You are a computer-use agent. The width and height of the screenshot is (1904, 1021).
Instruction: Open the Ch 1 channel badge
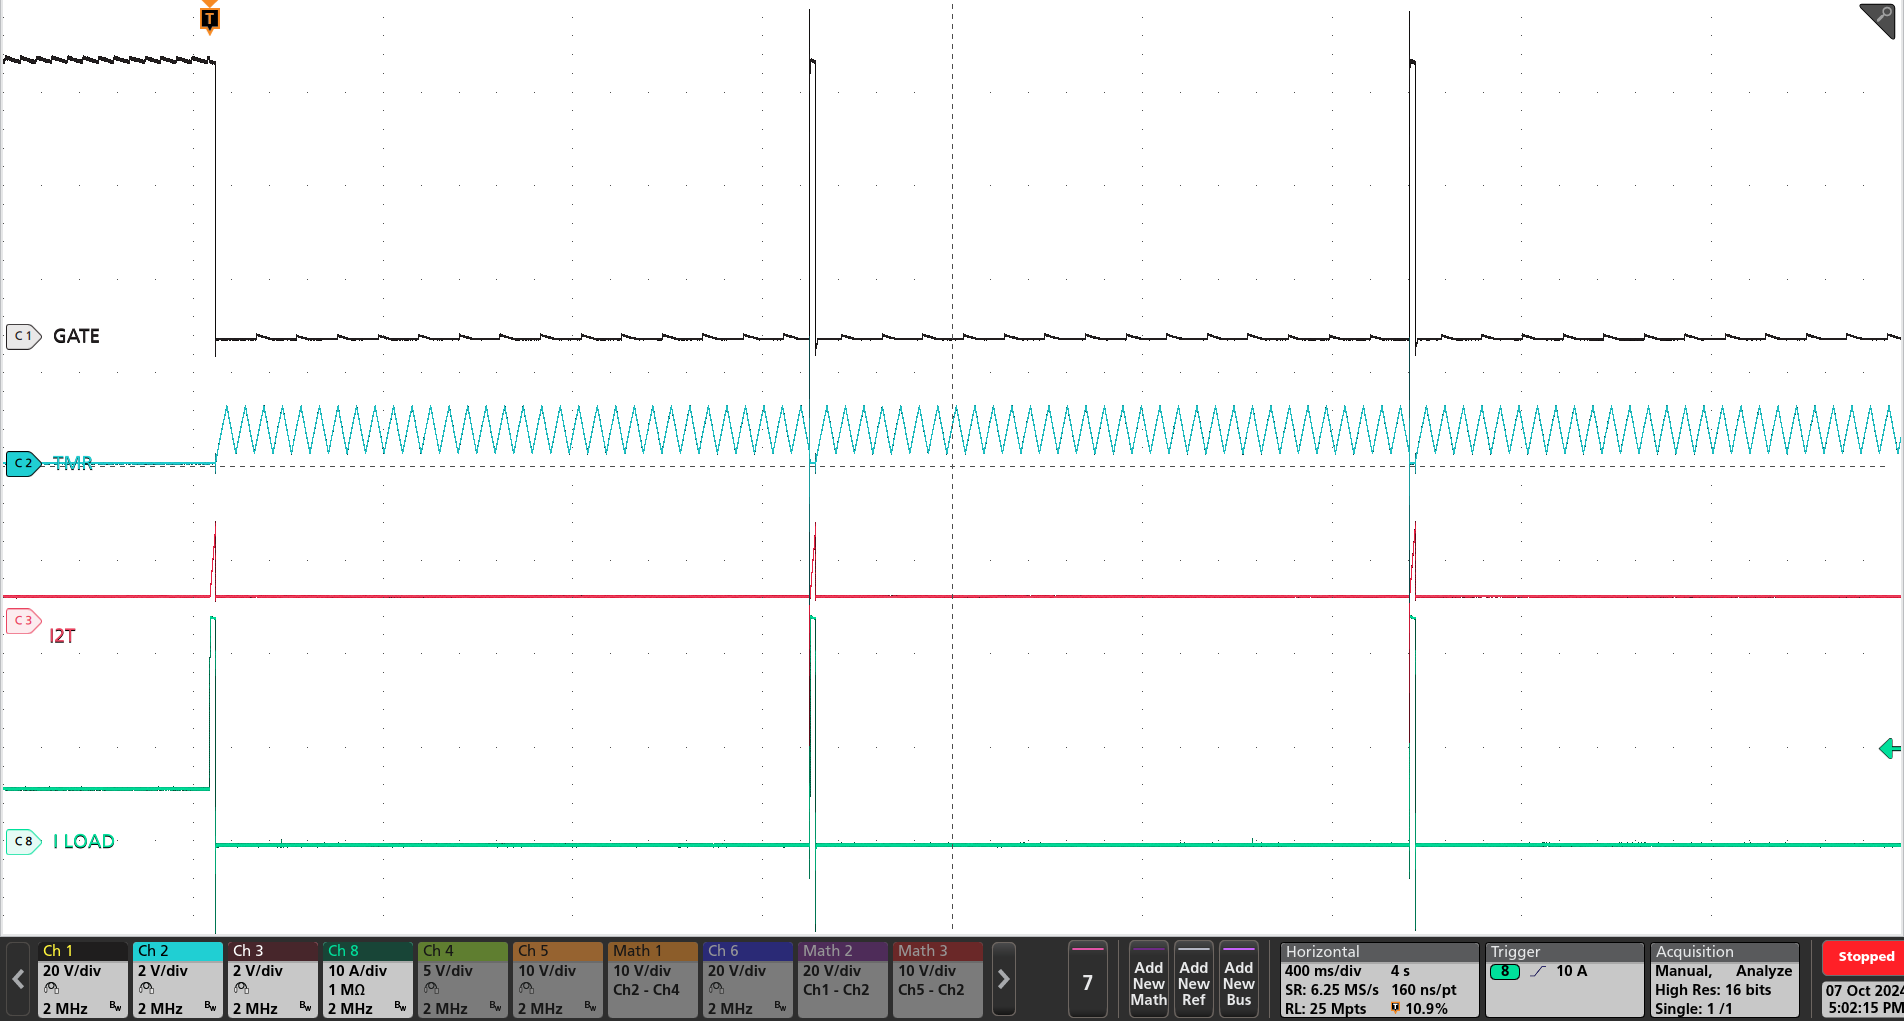[x=82, y=980]
